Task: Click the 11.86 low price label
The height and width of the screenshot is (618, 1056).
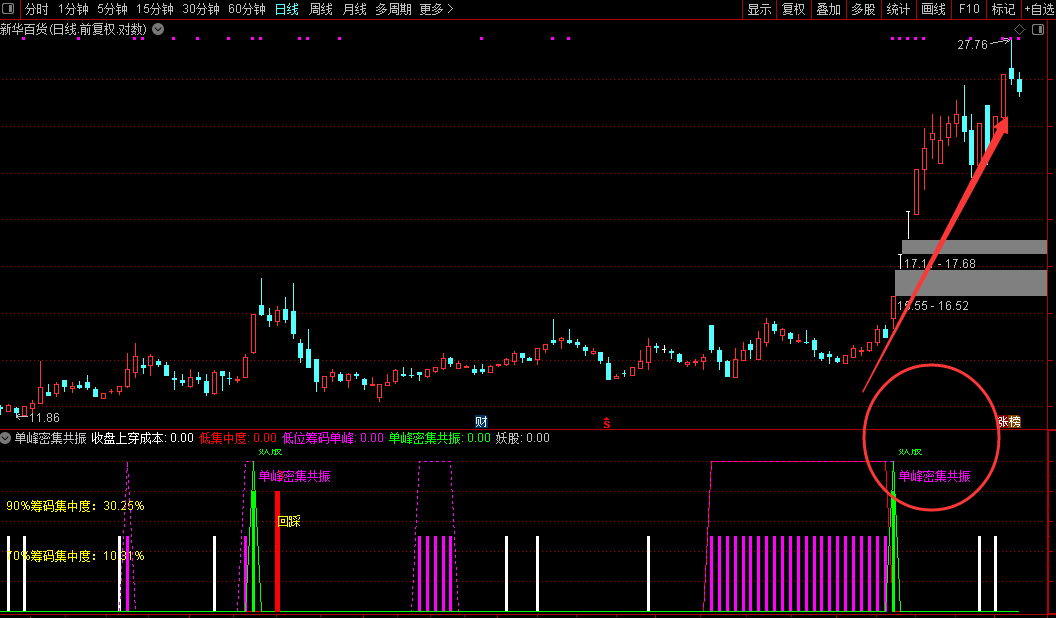Action: [x=44, y=417]
